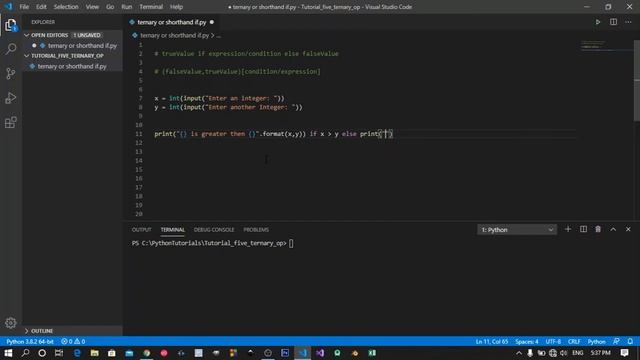
Task: Split the editor to the right
Action: point(613,22)
